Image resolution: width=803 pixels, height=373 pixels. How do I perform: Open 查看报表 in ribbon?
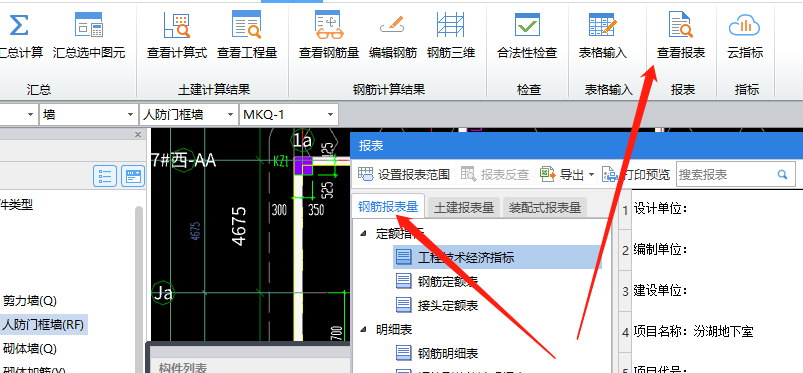point(681,35)
